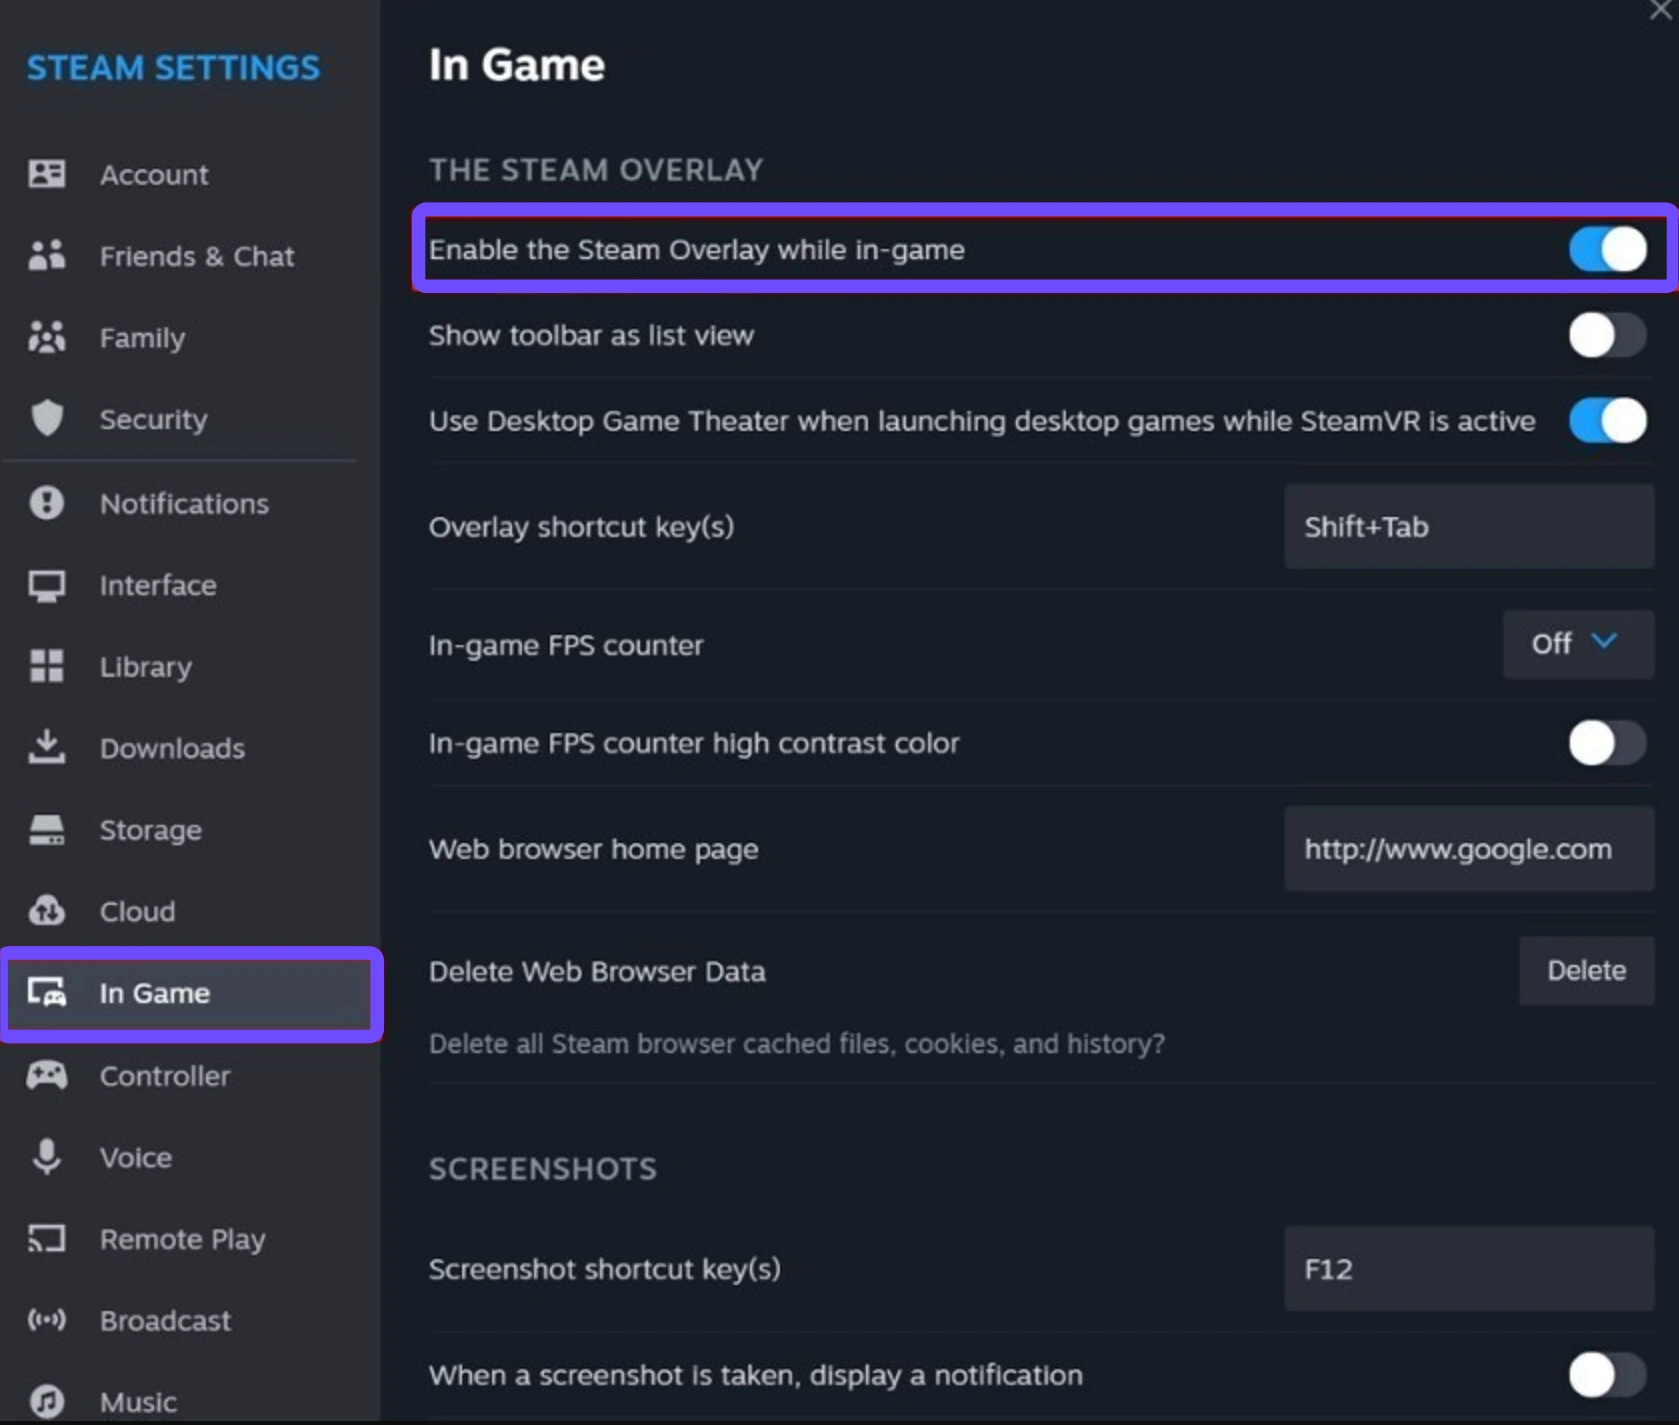The height and width of the screenshot is (1425, 1679).
Task: Click the Security shield icon
Action: [47, 419]
